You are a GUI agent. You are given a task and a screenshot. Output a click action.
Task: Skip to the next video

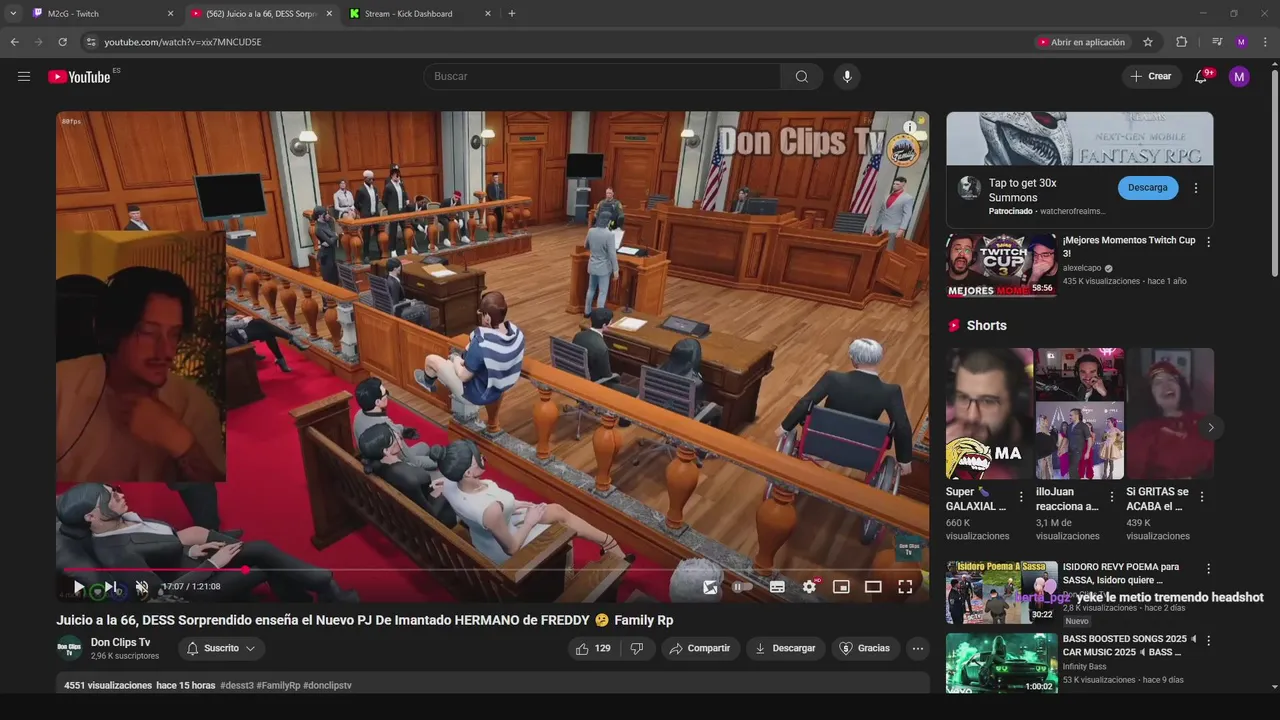click(x=111, y=587)
